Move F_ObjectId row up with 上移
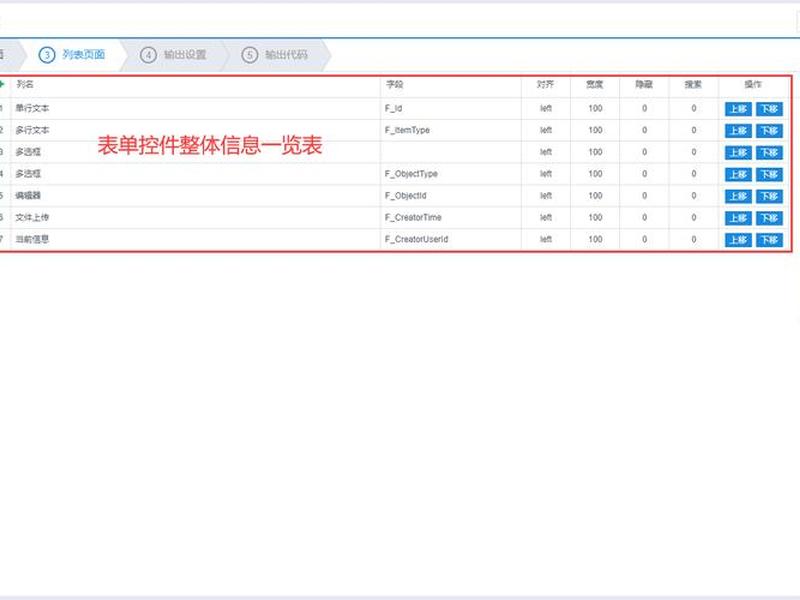Viewport: 800px width, 600px height. pos(738,196)
